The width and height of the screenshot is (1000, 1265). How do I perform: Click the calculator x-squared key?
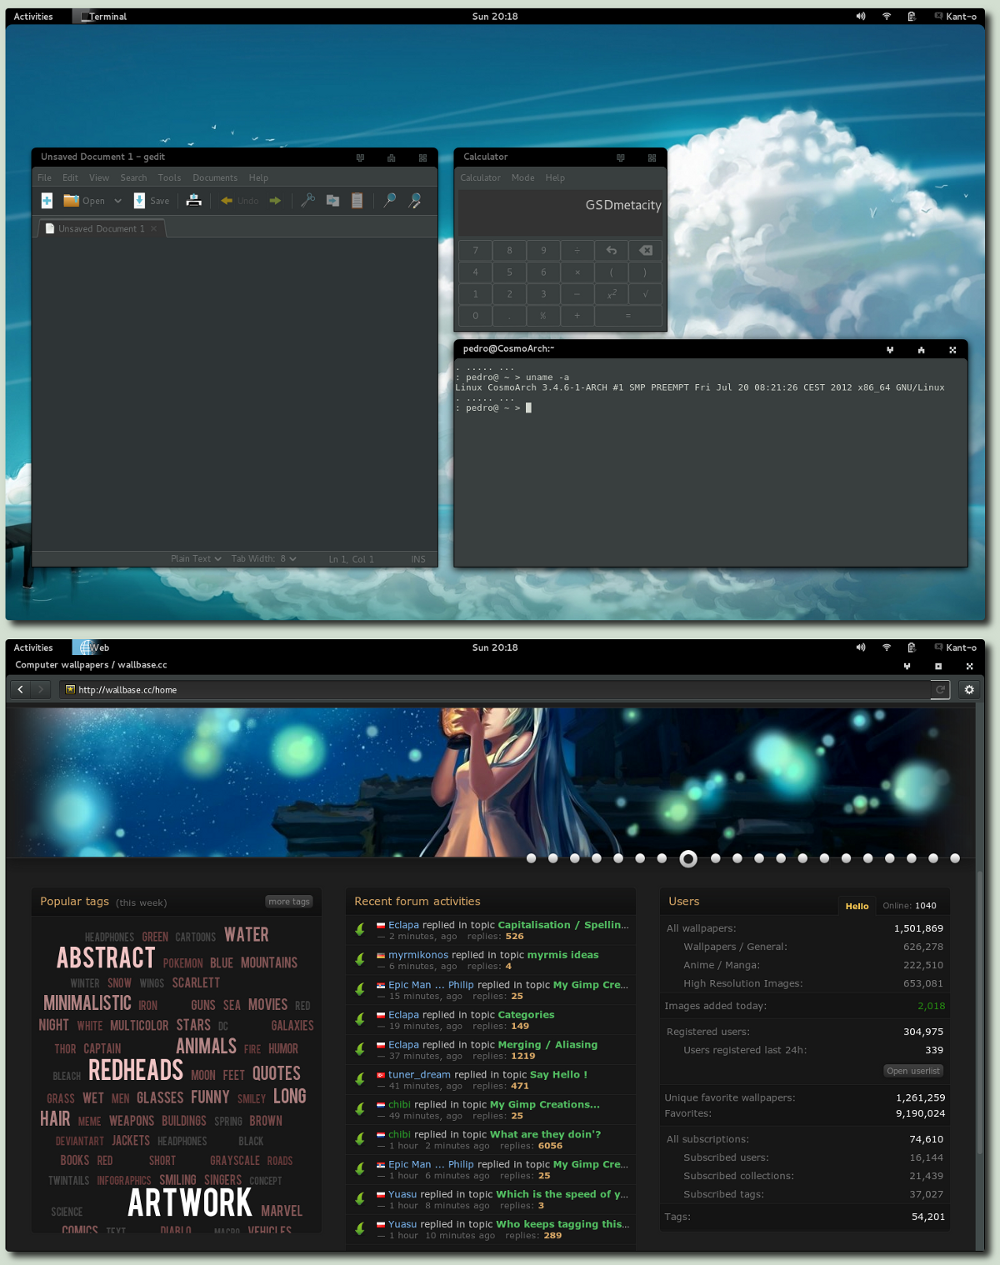(x=611, y=294)
